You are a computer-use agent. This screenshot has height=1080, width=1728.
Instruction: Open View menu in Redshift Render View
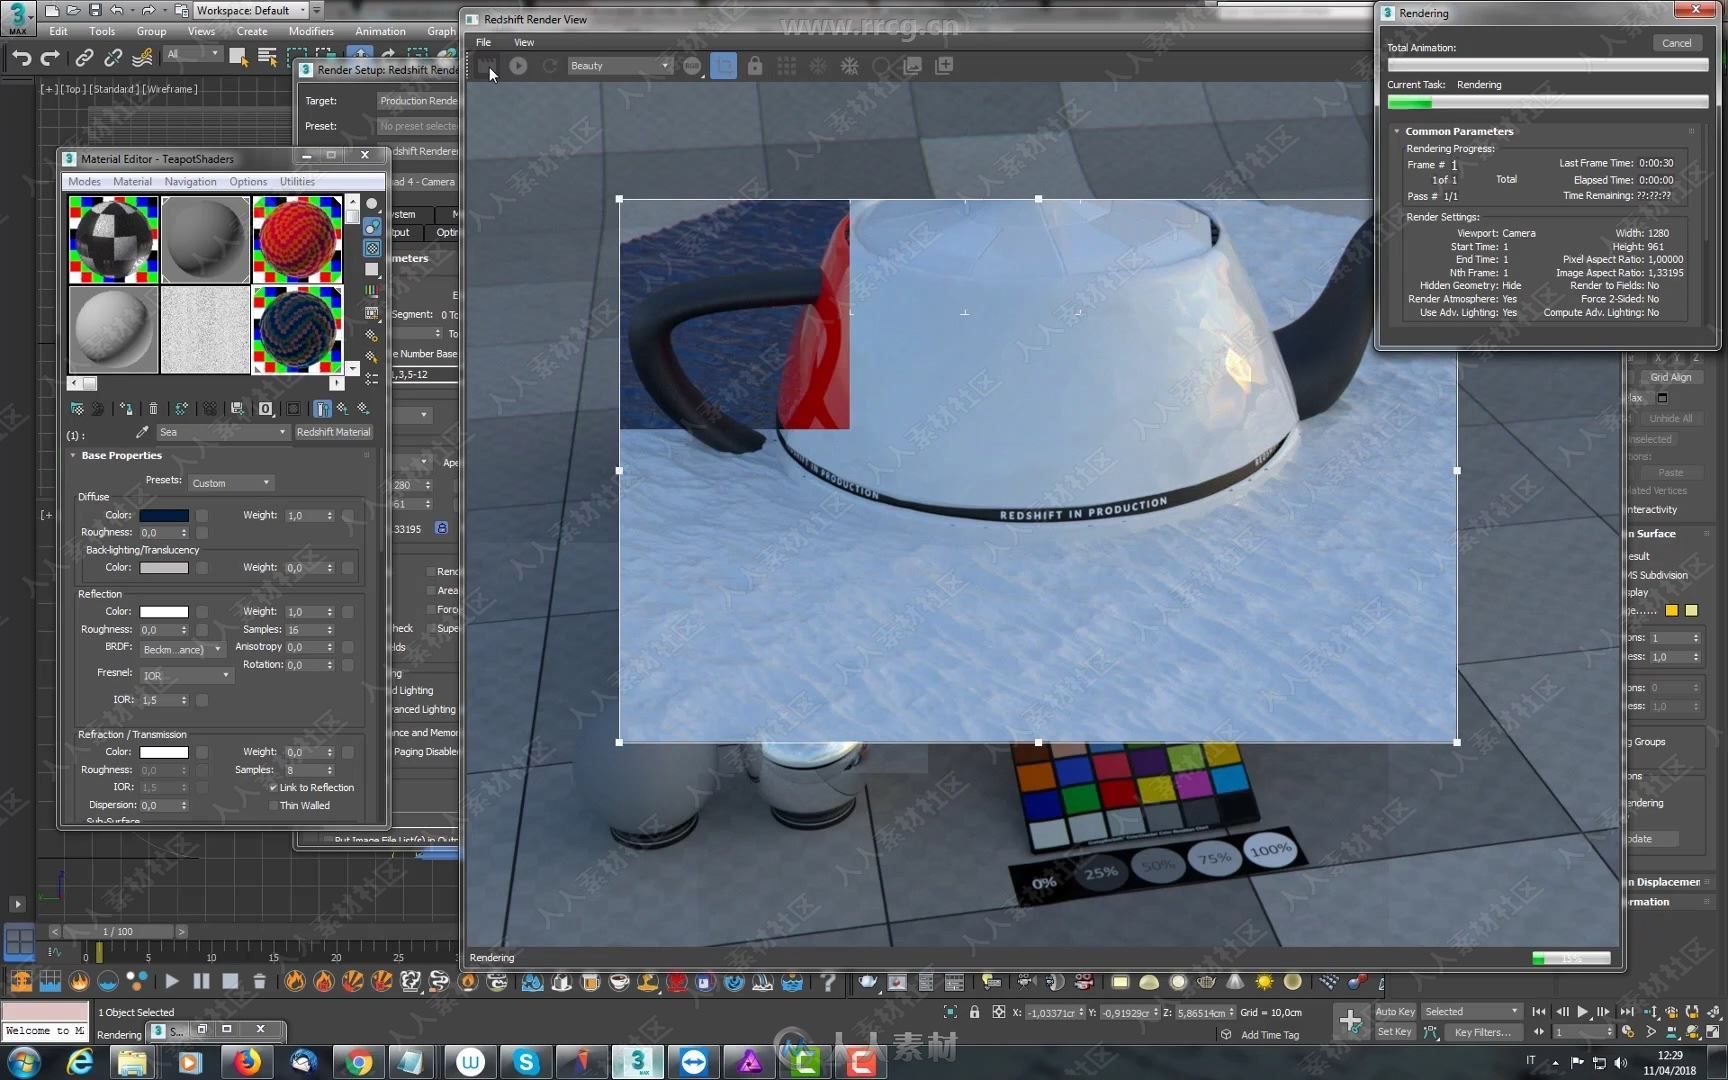[524, 43]
